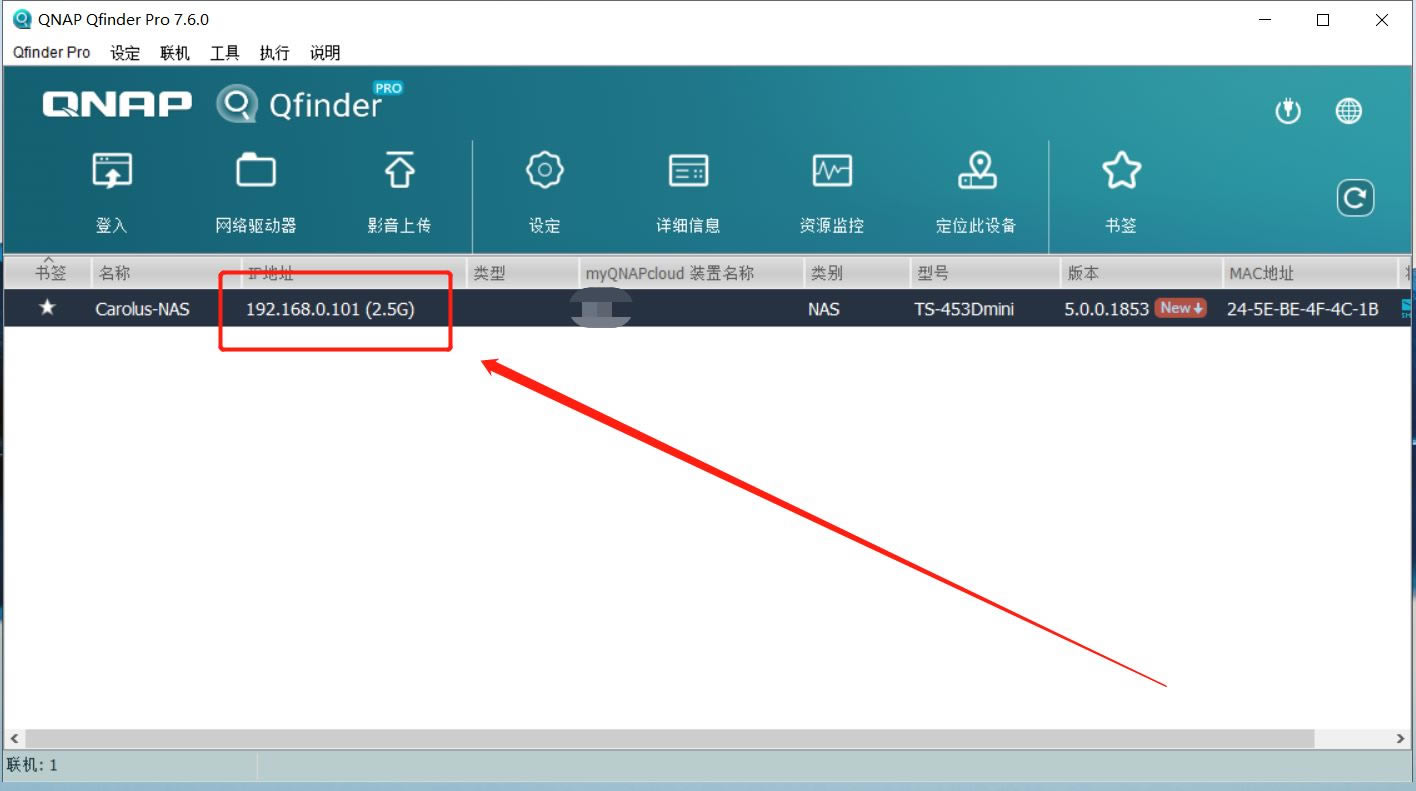The image size is (1416, 791).
Task: Open the 设定 settings gear icon
Action: pos(544,171)
